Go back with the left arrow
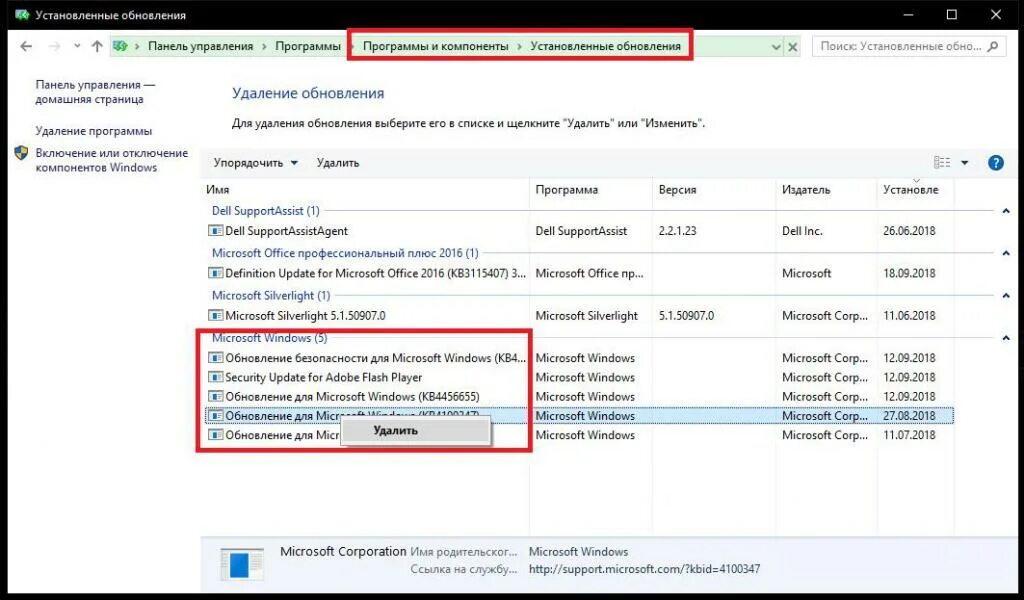 pos(26,46)
